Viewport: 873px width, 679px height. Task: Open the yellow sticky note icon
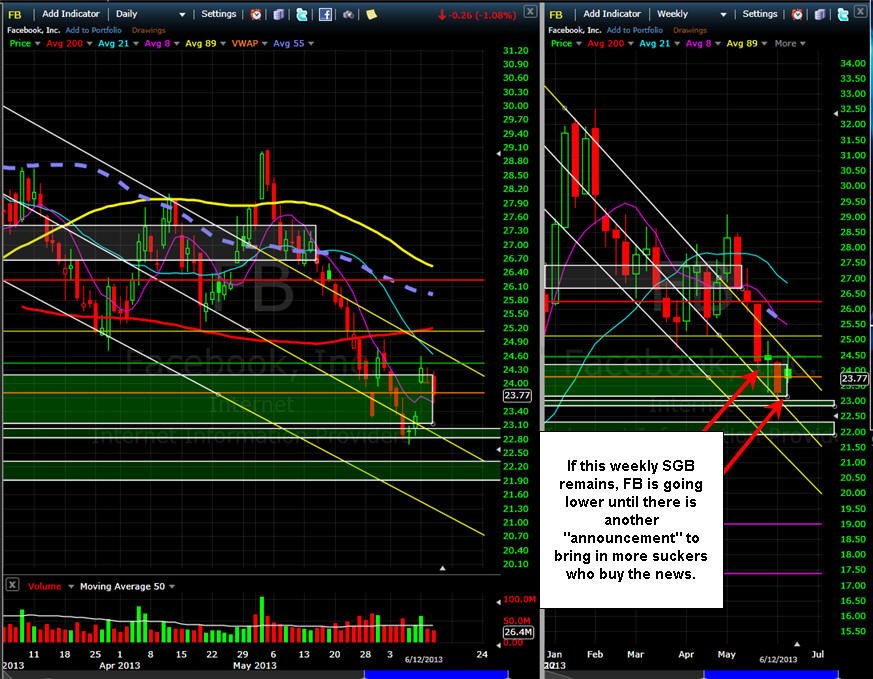point(371,14)
